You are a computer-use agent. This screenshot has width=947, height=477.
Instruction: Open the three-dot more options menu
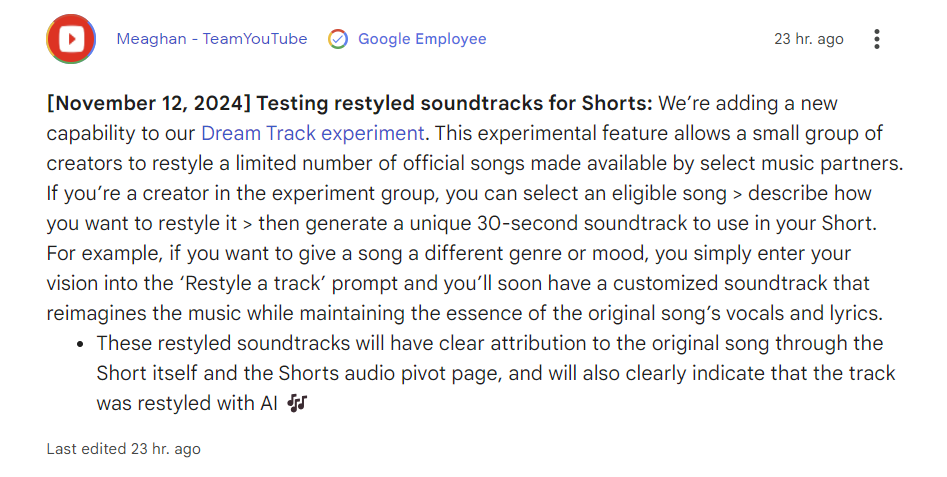point(877,40)
